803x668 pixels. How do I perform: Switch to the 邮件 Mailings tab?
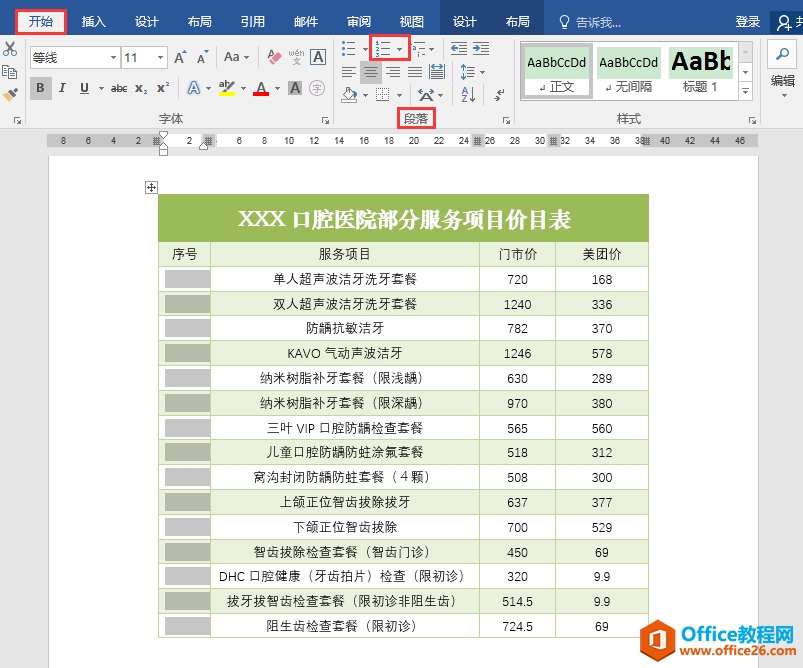(x=306, y=22)
